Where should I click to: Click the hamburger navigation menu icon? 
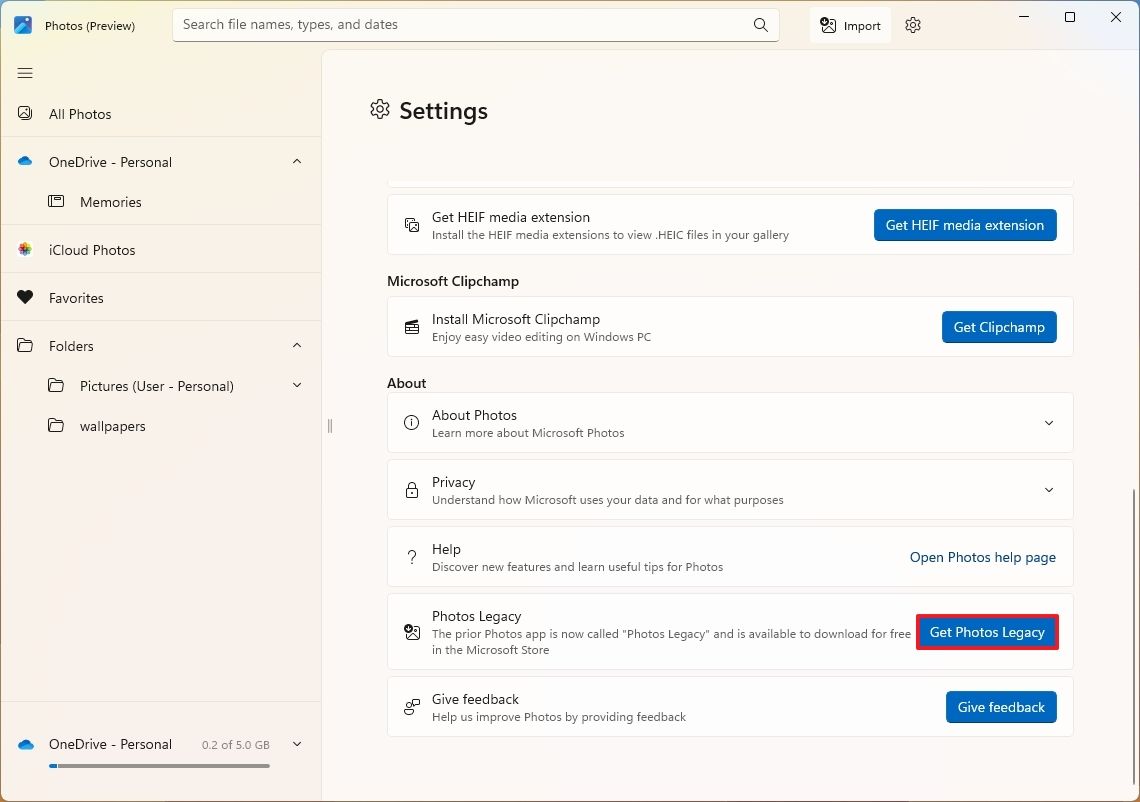coord(25,73)
